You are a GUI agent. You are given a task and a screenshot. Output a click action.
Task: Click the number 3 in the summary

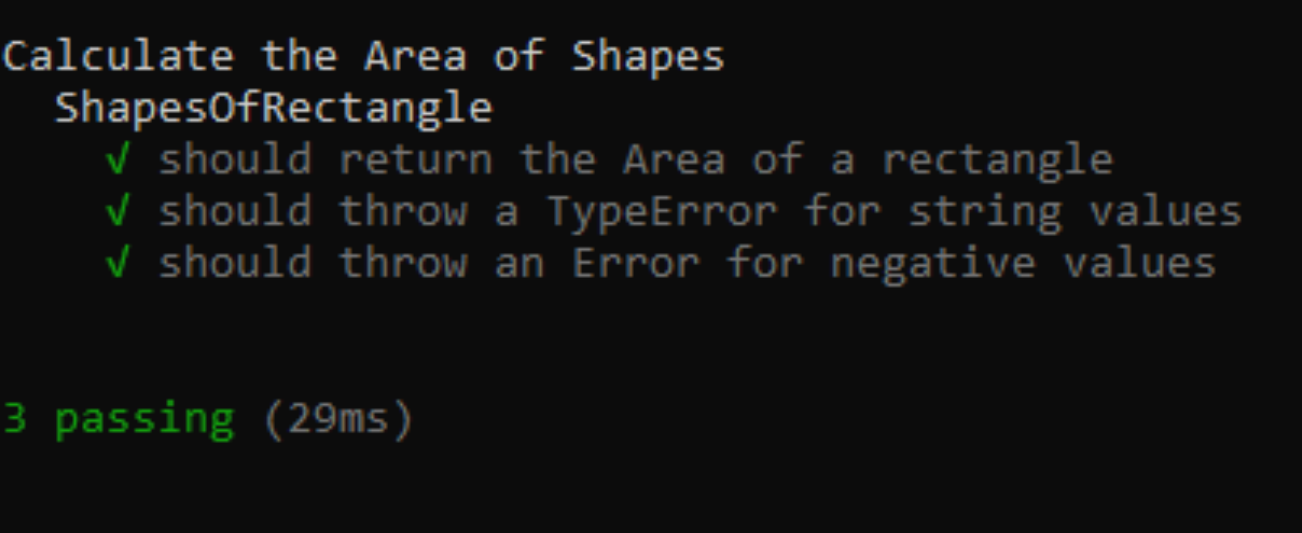[x=15, y=418]
